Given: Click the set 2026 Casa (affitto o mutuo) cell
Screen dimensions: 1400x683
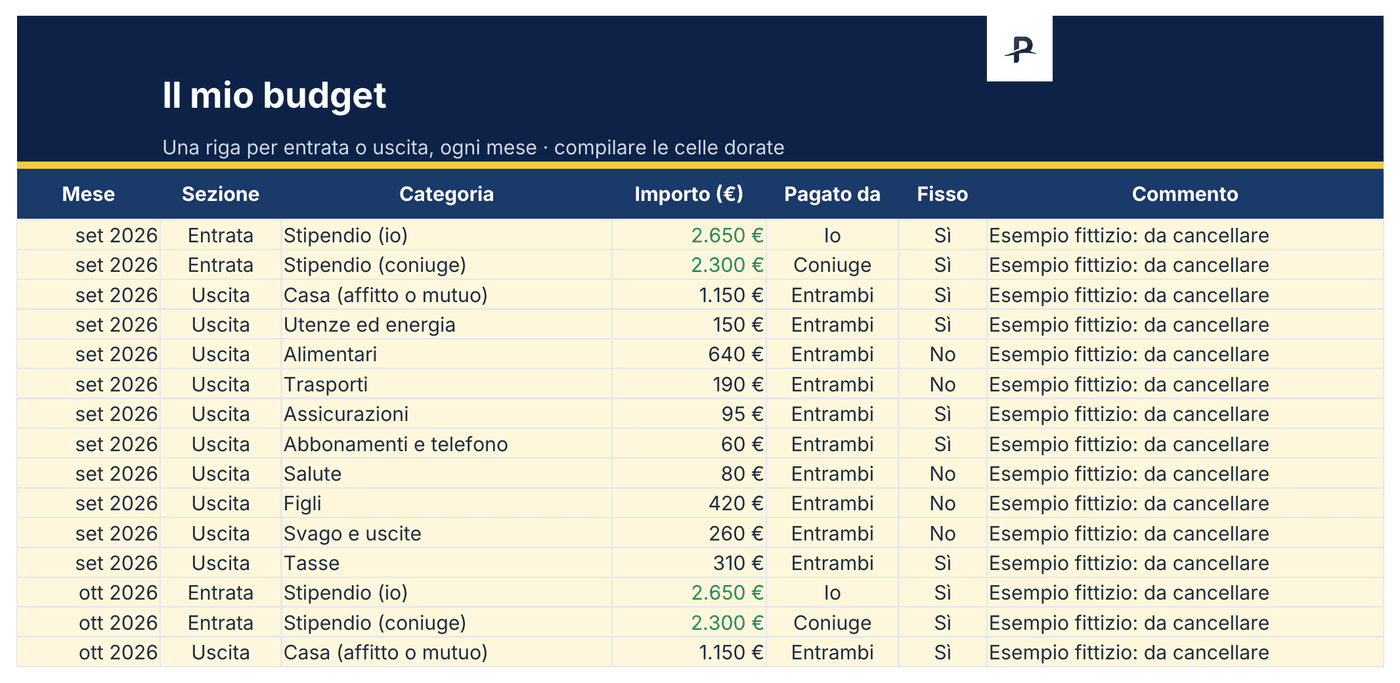Looking at the screenshot, I should (446, 295).
